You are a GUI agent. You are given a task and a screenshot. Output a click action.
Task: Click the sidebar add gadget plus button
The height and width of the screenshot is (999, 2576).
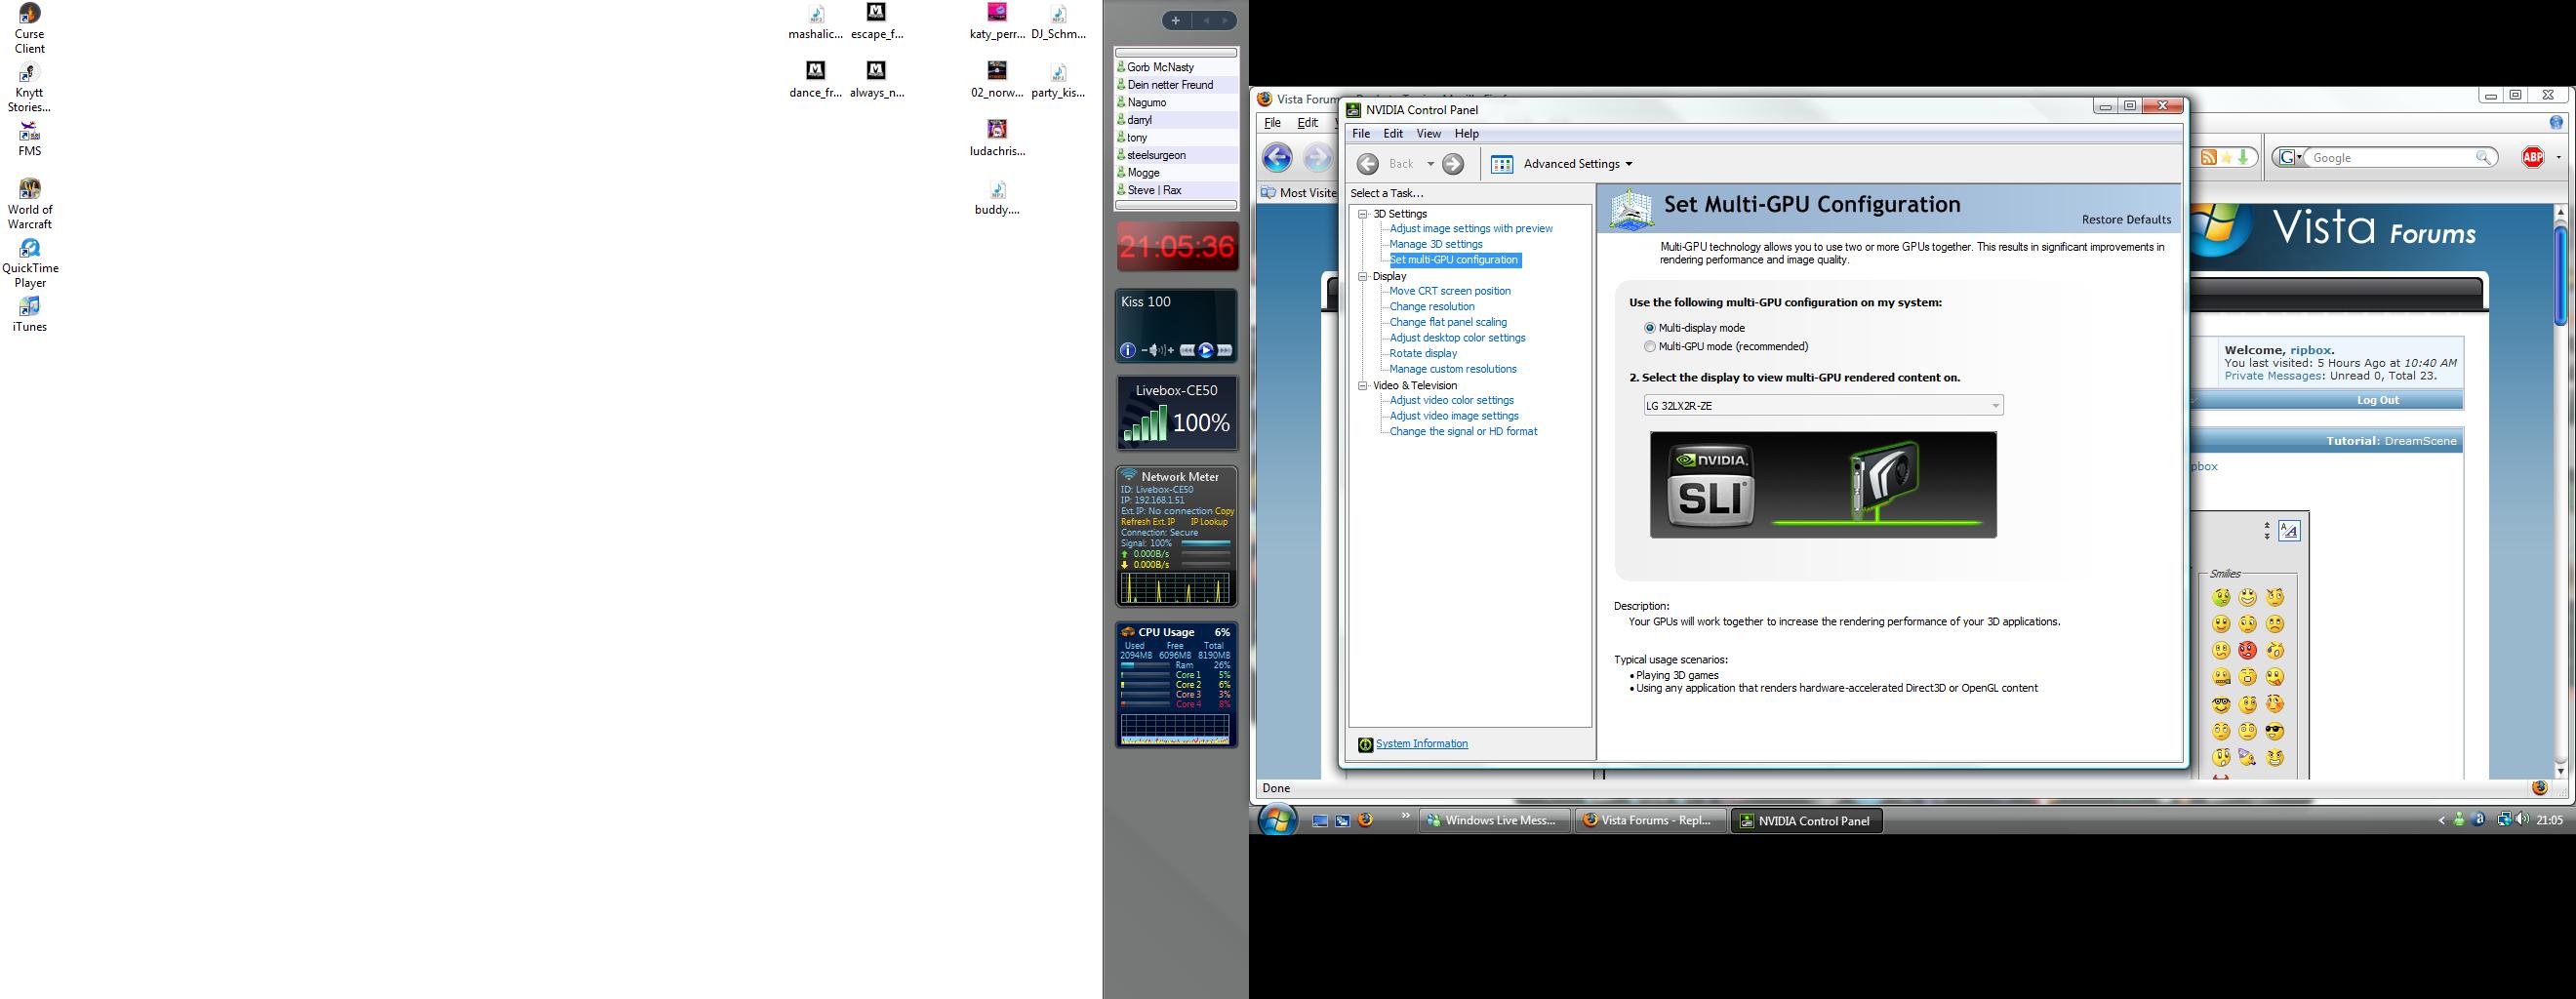[x=1176, y=20]
